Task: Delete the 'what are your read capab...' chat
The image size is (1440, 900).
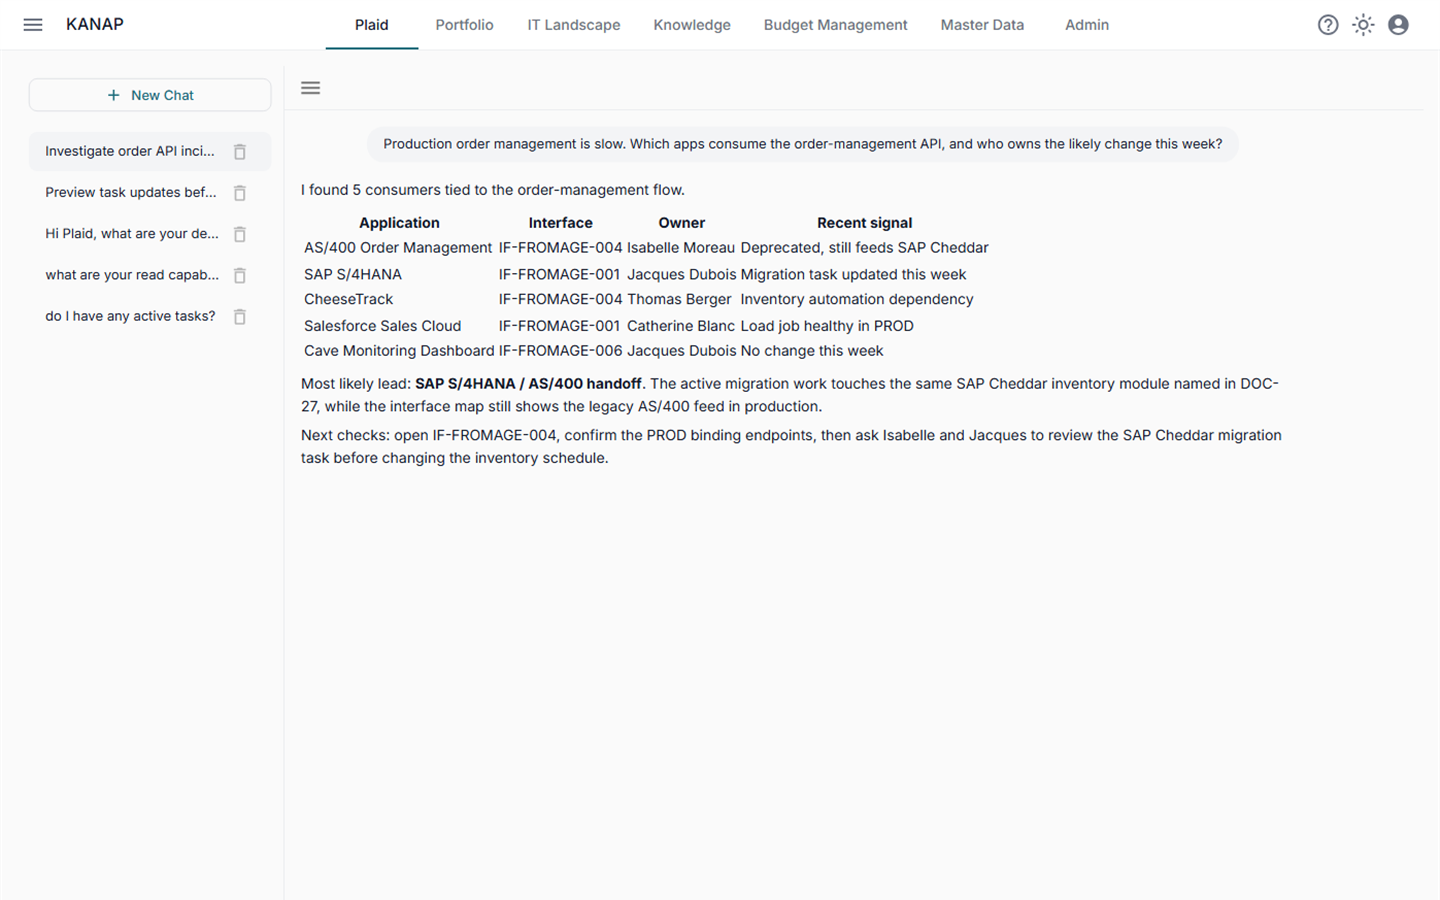Action: click(240, 275)
